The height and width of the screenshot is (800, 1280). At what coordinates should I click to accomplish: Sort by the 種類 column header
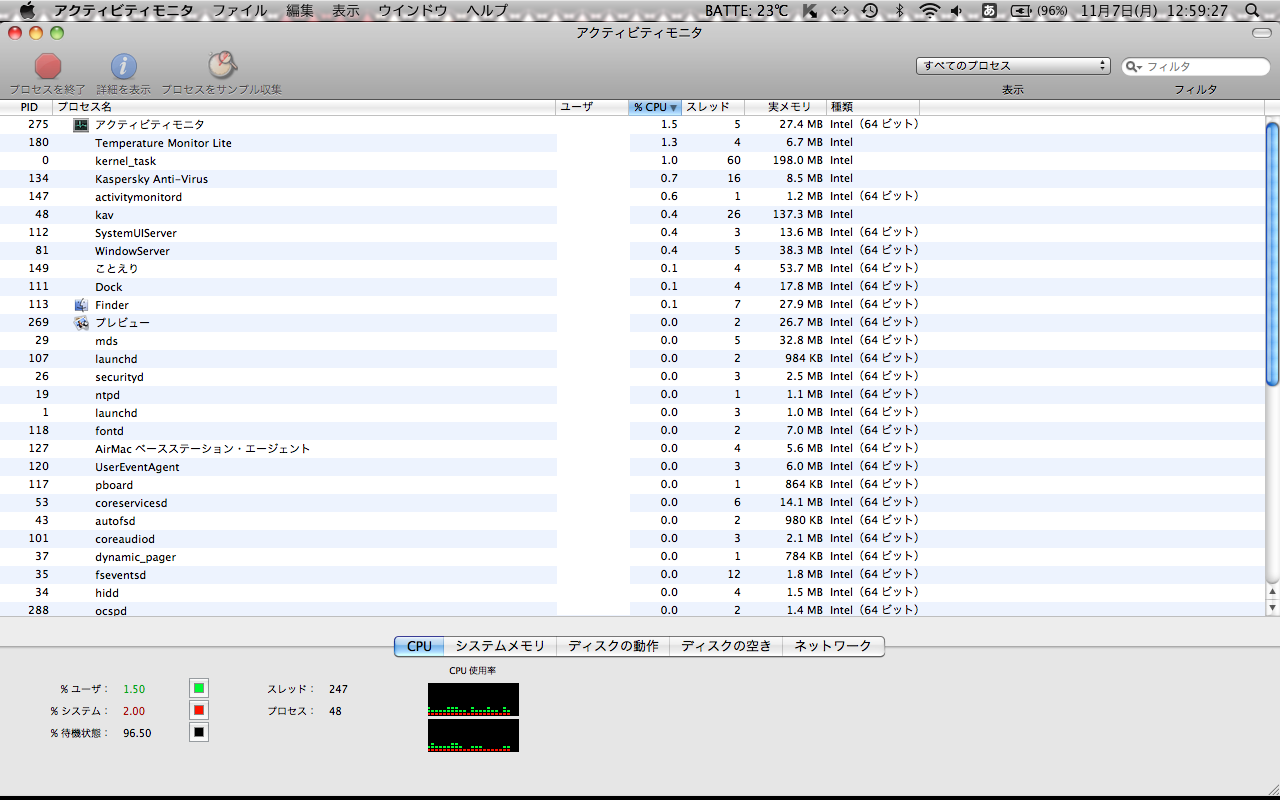873,107
